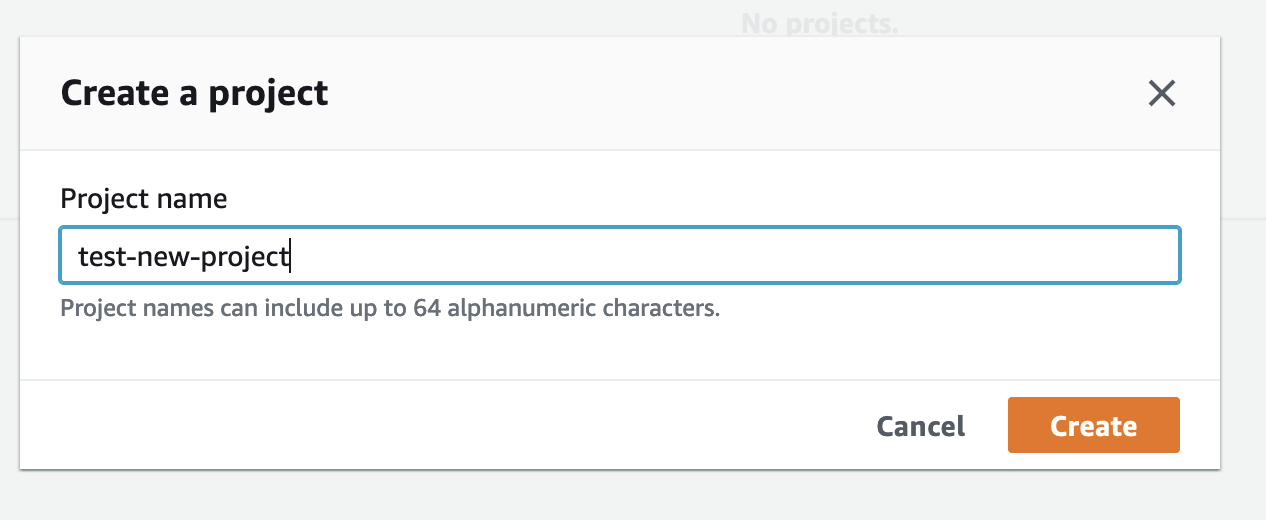Click the word new in the name field
The width and height of the screenshot is (1266, 520).
tap(160, 259)
